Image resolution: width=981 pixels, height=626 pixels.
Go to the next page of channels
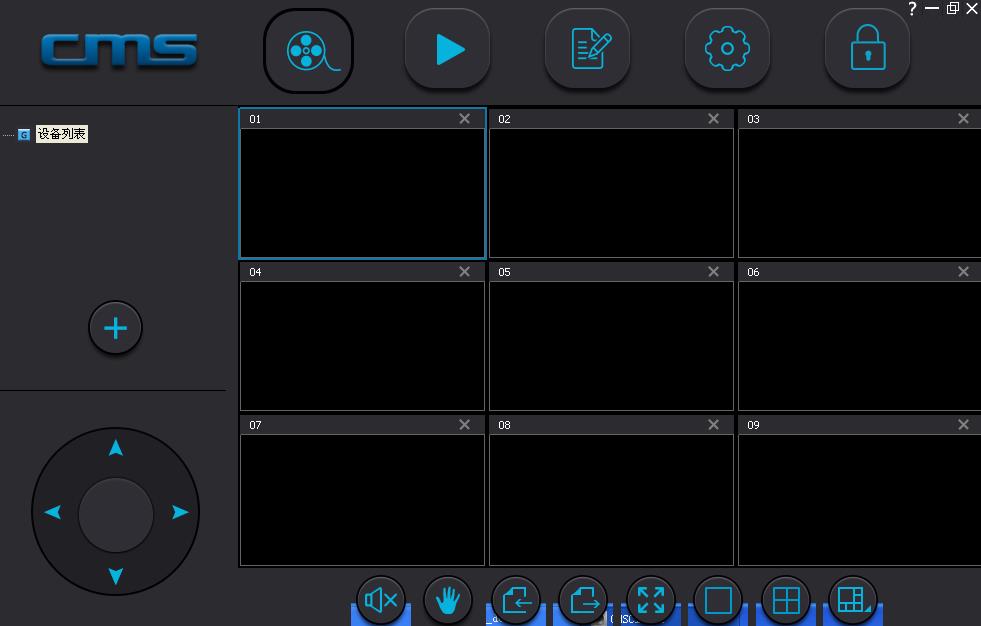coord(583,600)
